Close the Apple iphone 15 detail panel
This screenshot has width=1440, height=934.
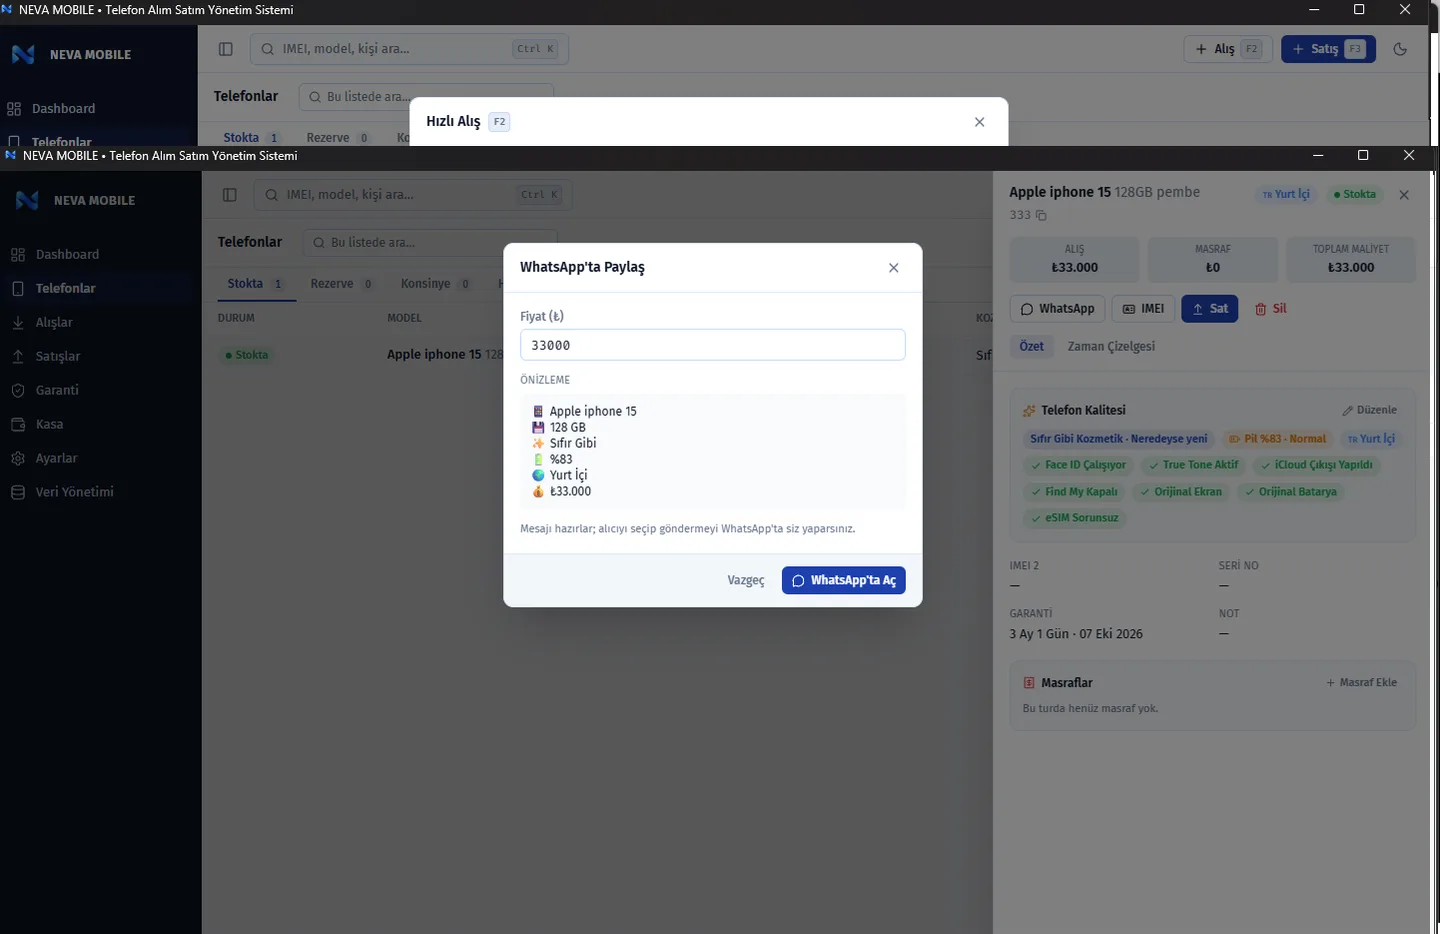click(1404, 195)
